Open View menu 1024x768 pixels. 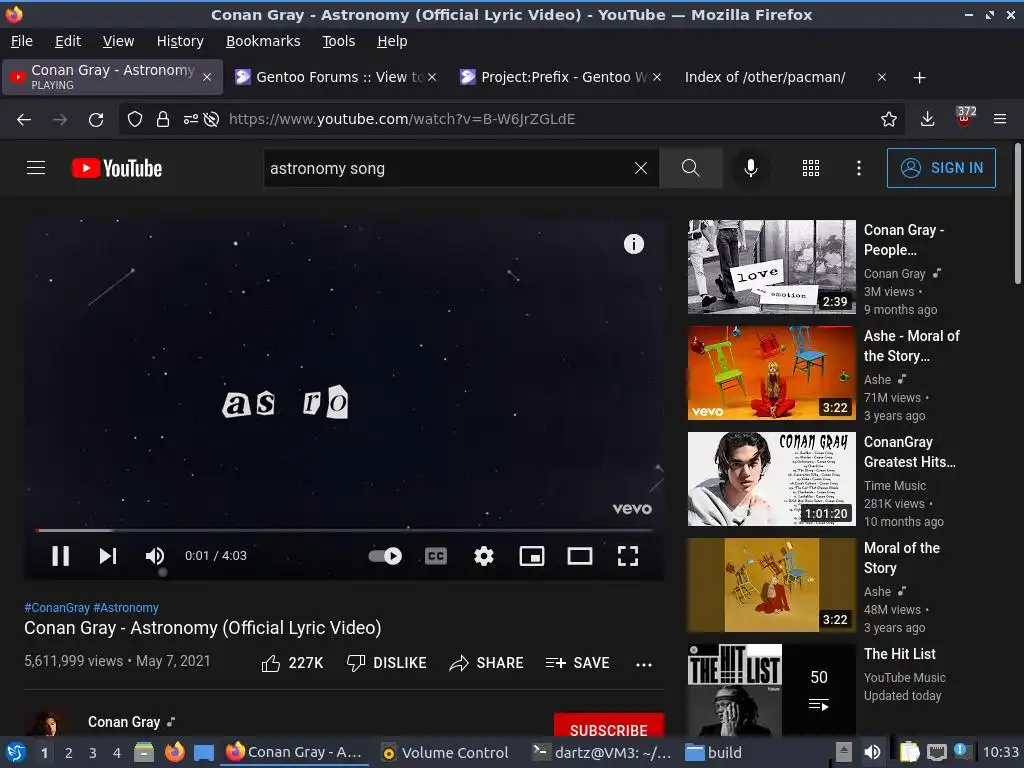tap(118, 41)
